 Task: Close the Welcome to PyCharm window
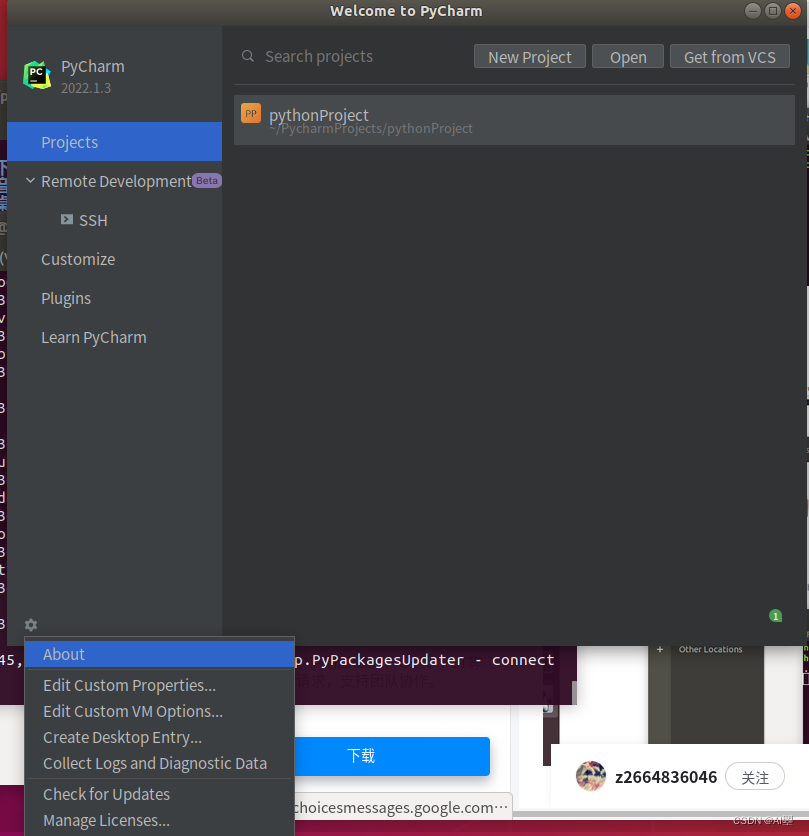pyautogui.click(x=793, y=11)
